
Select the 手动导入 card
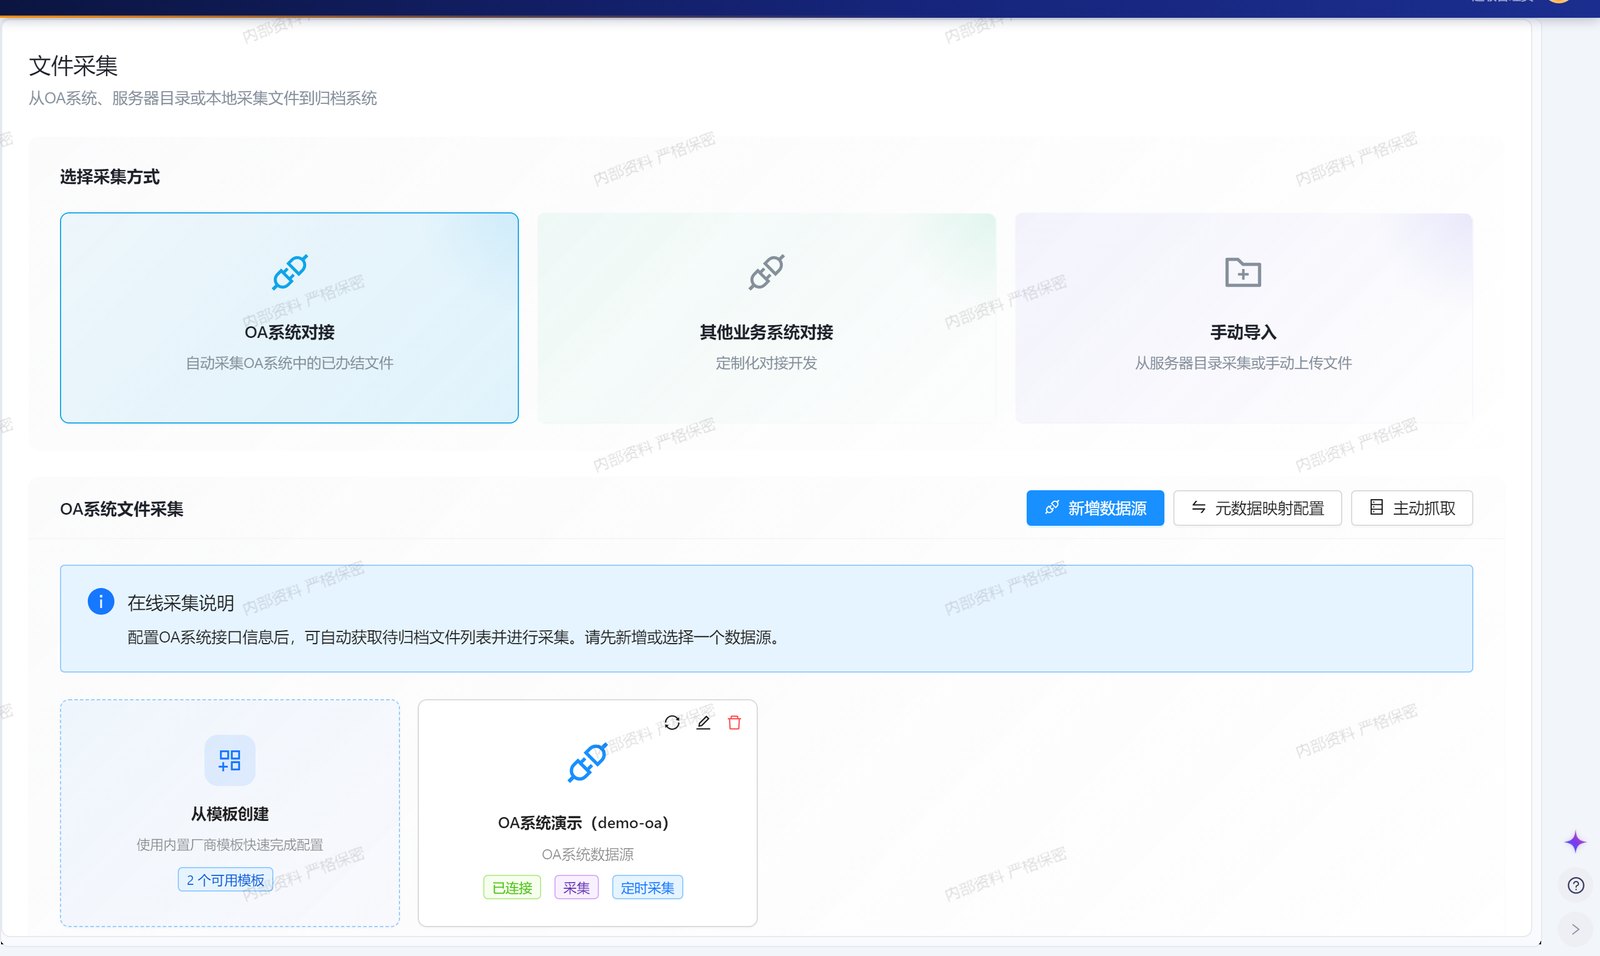1243,318
